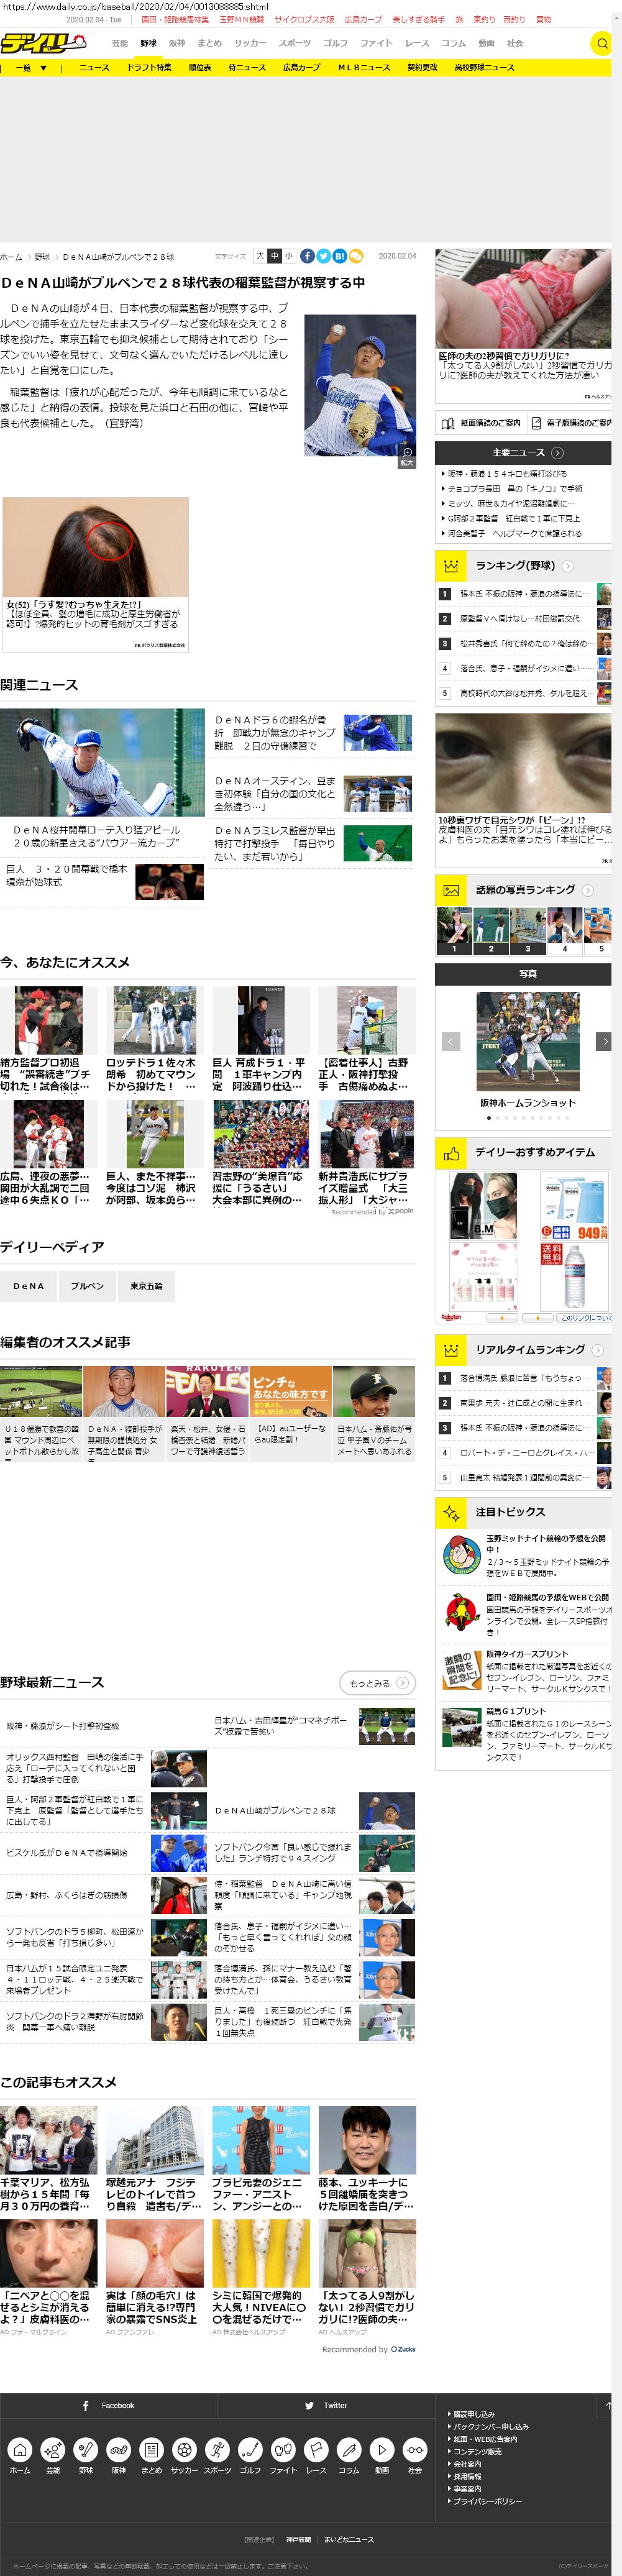Click the Hatena bookmark B! share icon
The width and height of the screenshot is (622, 2576).
click(x=339, y=256)
